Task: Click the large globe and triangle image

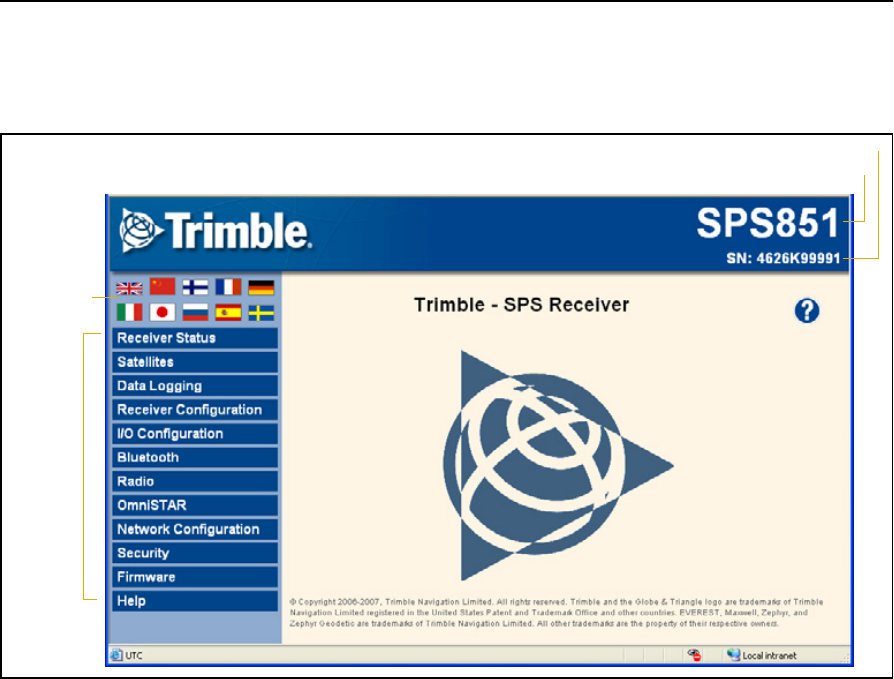Action: [558, 465]
